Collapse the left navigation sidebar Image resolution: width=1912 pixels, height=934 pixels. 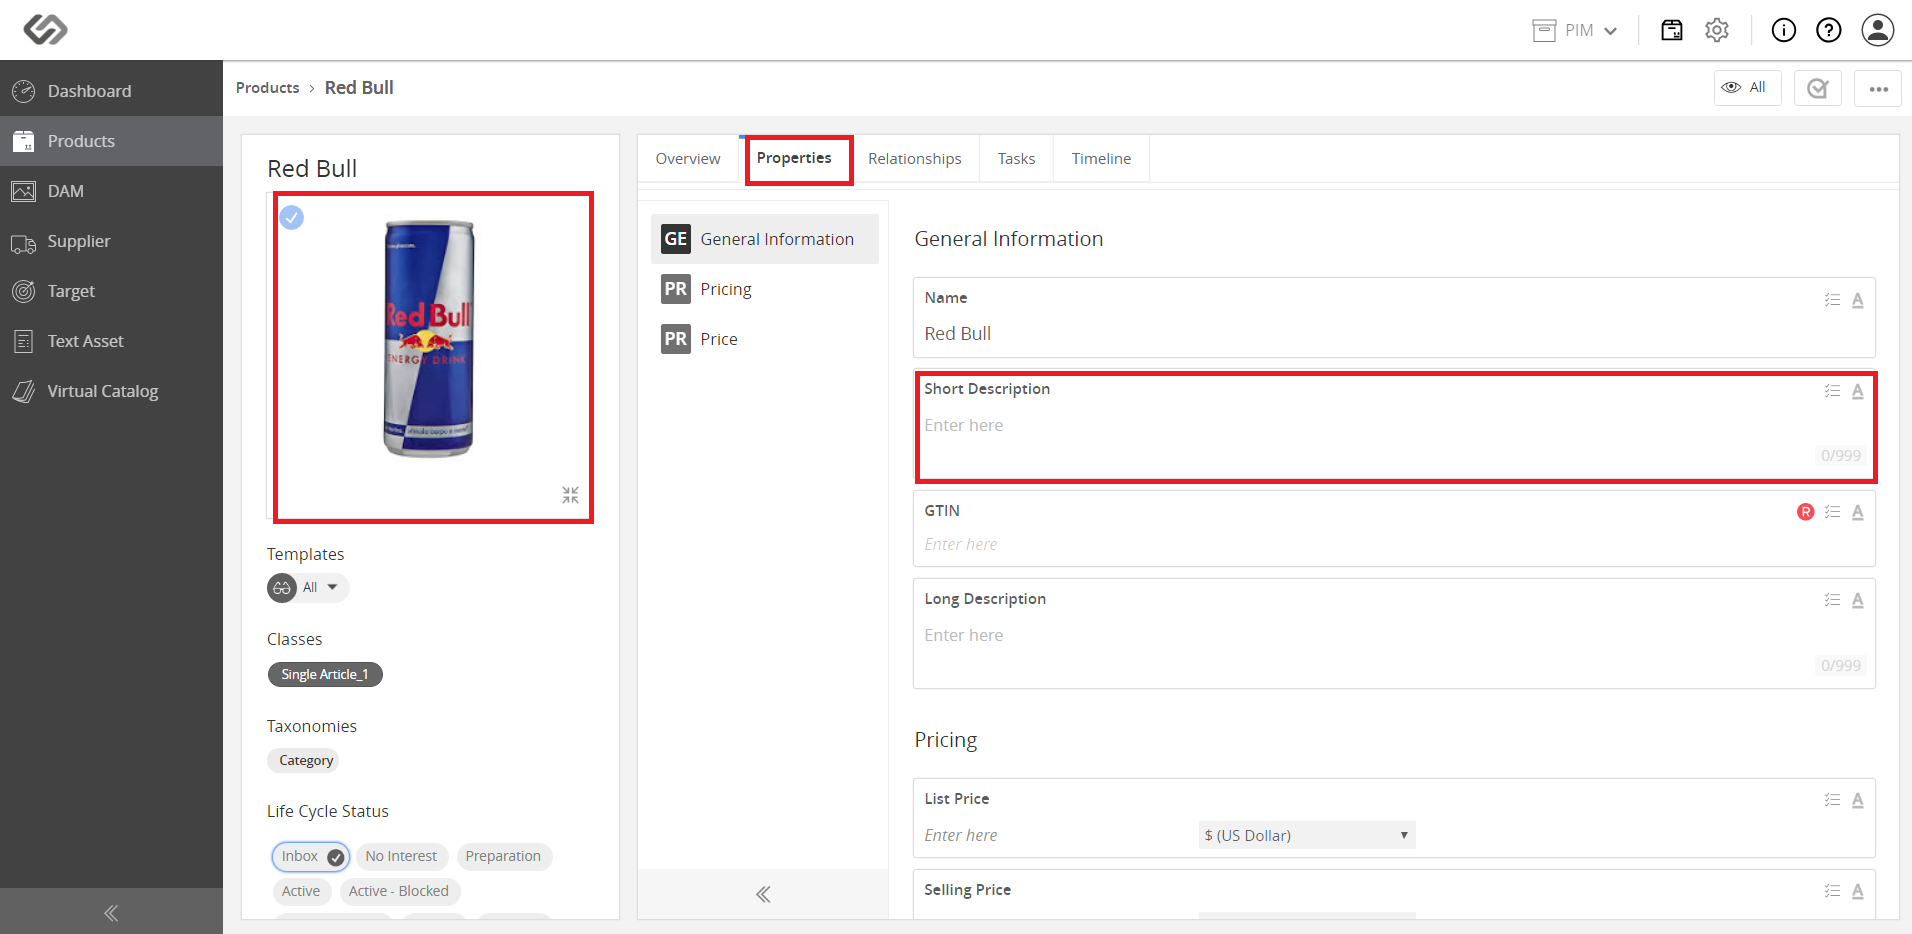coord(111,912)
